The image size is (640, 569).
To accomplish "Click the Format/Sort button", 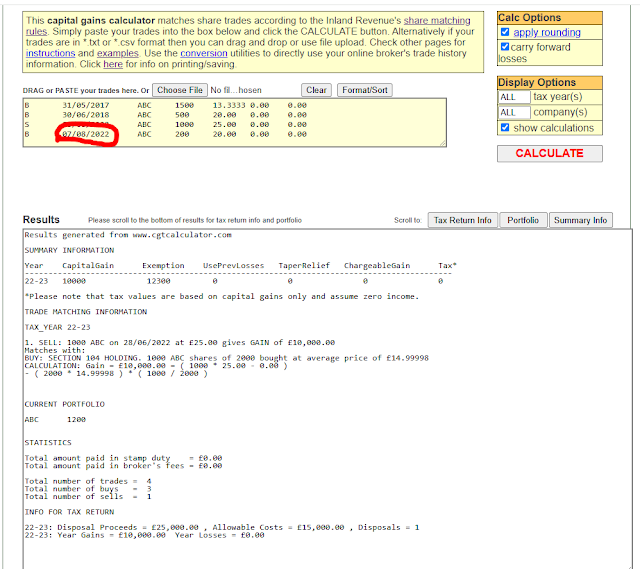I will point(364,90).
